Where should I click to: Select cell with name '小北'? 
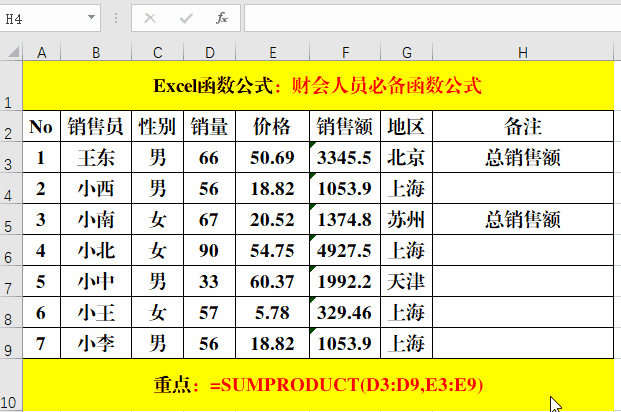click(x=96, y=250)
